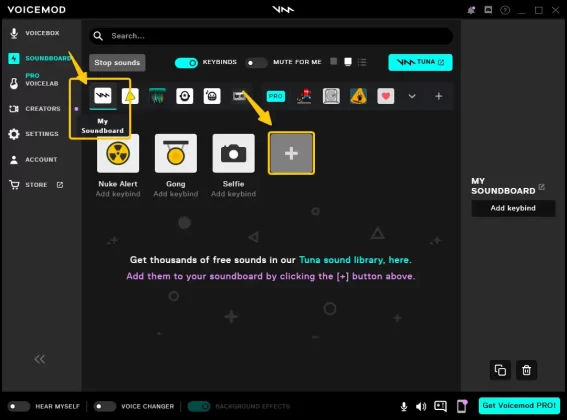Open the messages icon in title bar
The image size is (567, 420).
pyautogui.click(x=488, y=10)
